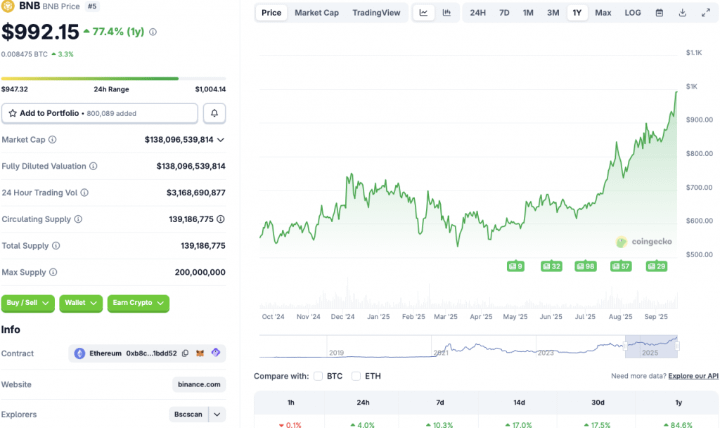Enable the ETH comparison checkbox
This screenshot has width=720, height=428.
(356, 376)
